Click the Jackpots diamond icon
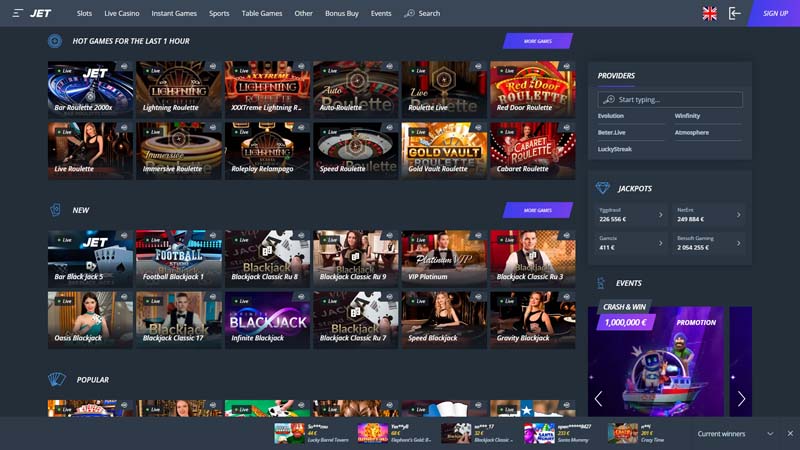Screen dimensions: 800x450 tap(603, 188)
